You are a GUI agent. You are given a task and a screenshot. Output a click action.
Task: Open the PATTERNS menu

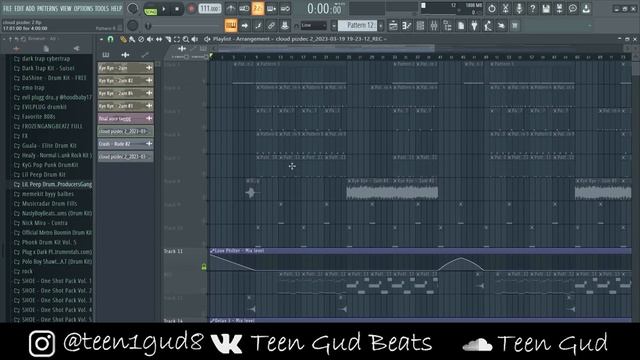click(x=48, y=8)
